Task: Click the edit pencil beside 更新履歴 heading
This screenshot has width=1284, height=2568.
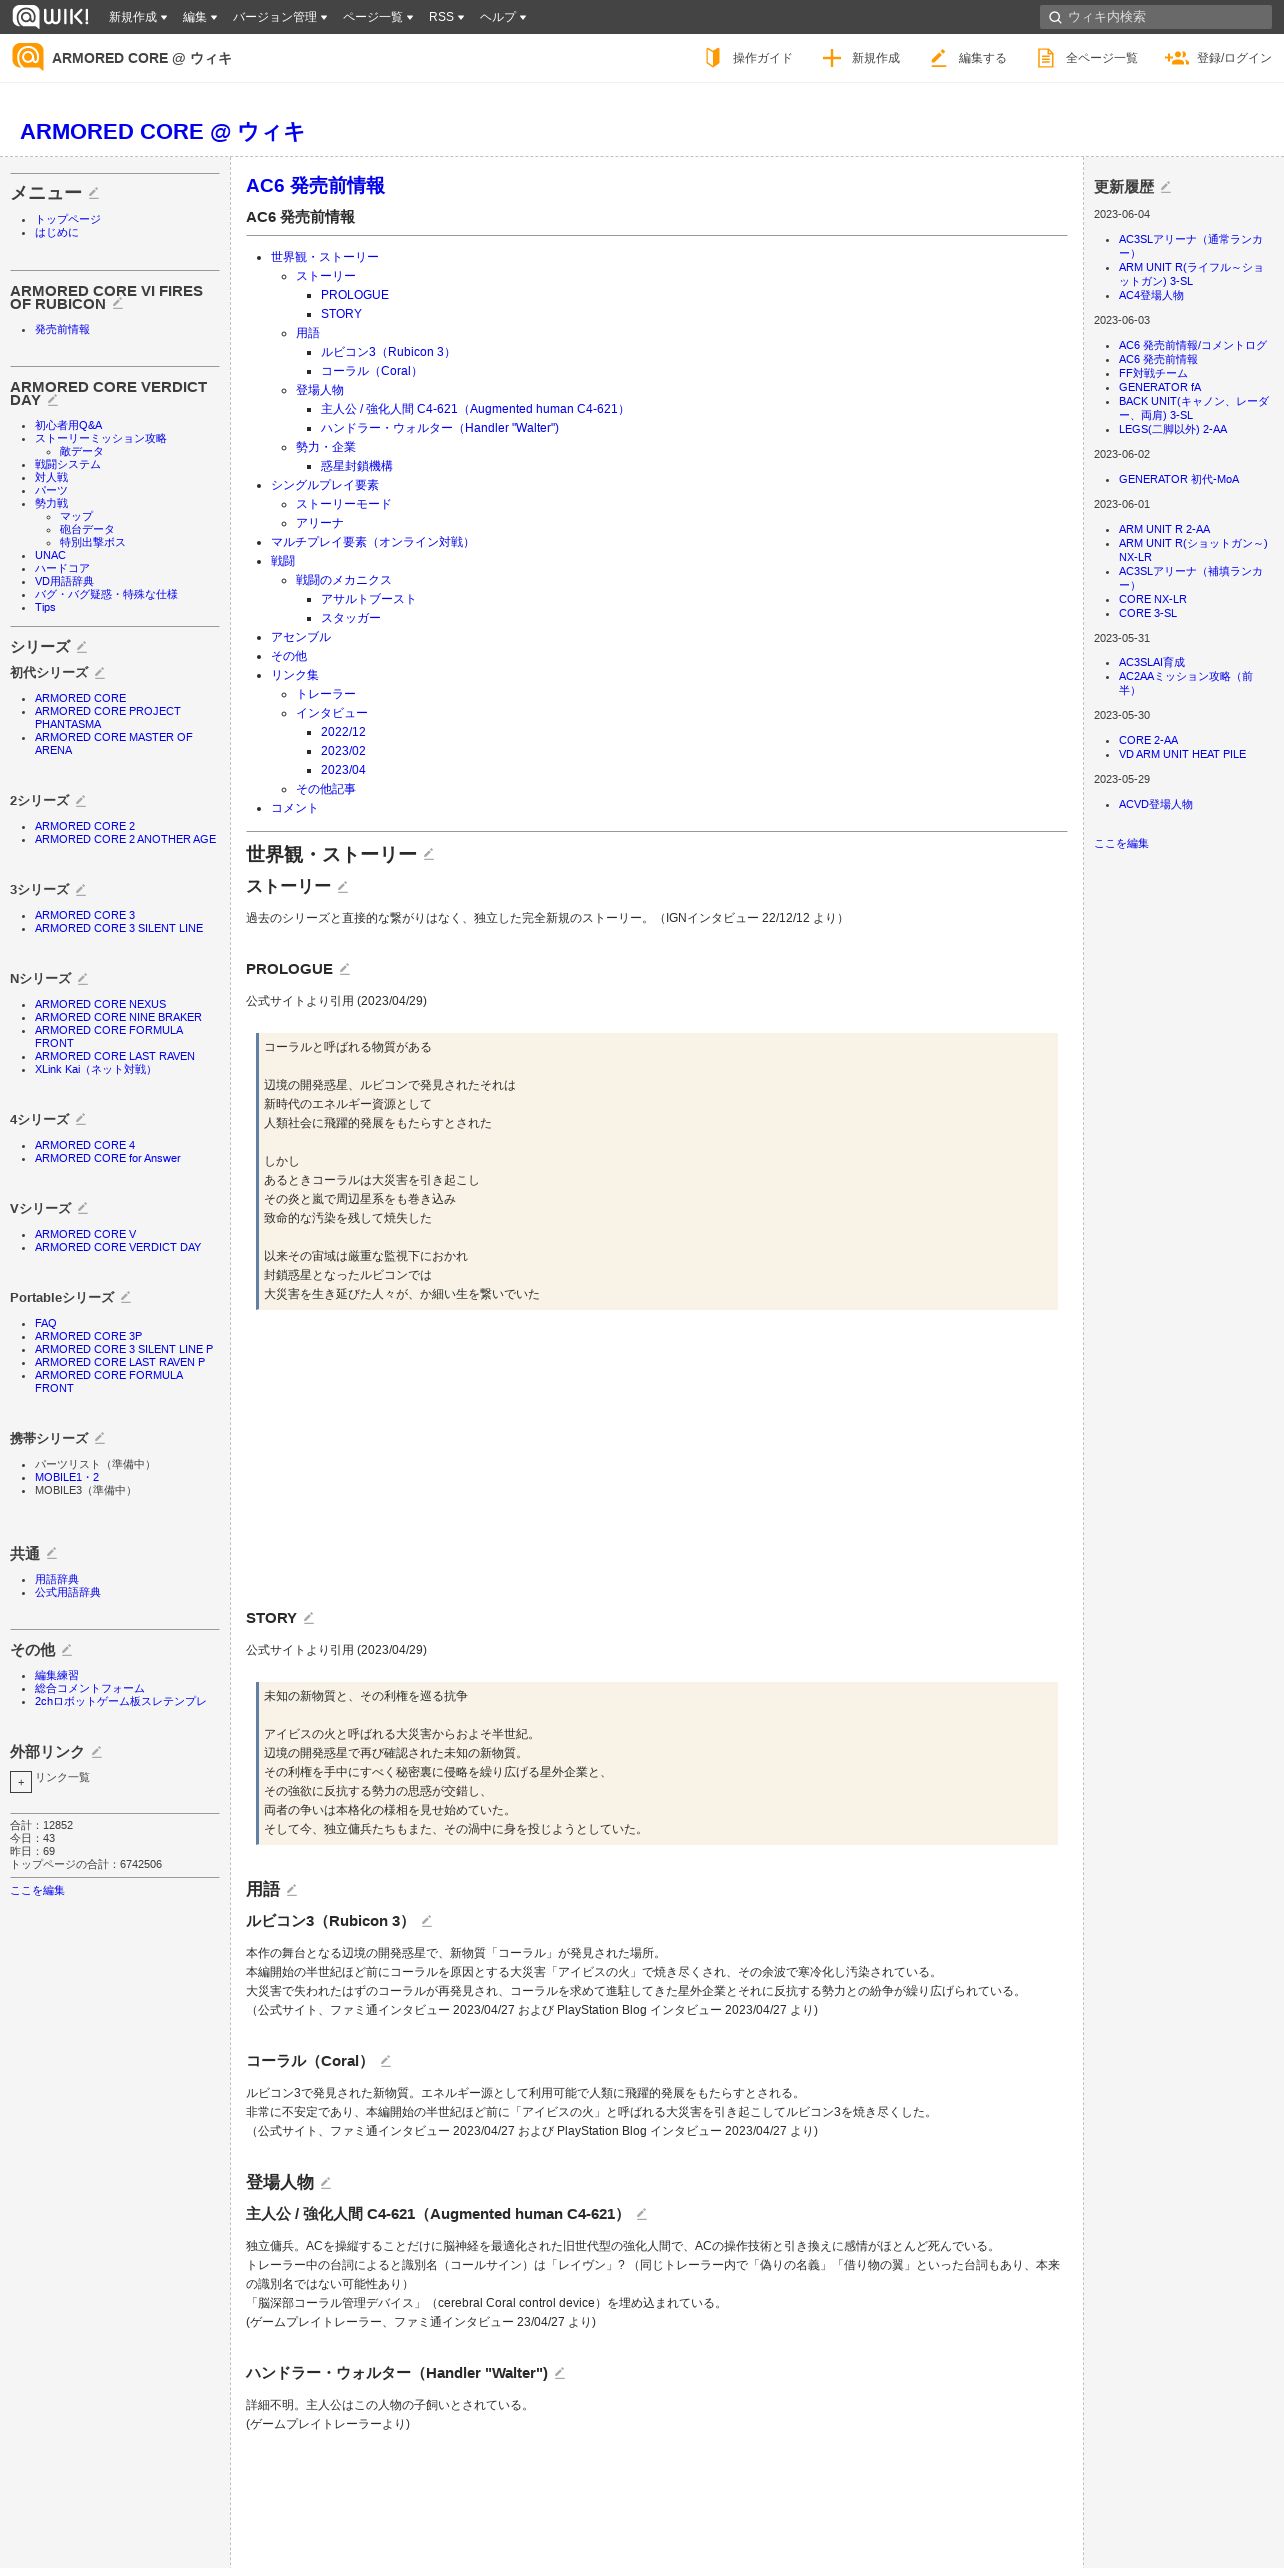Action: click(1165, 187)
